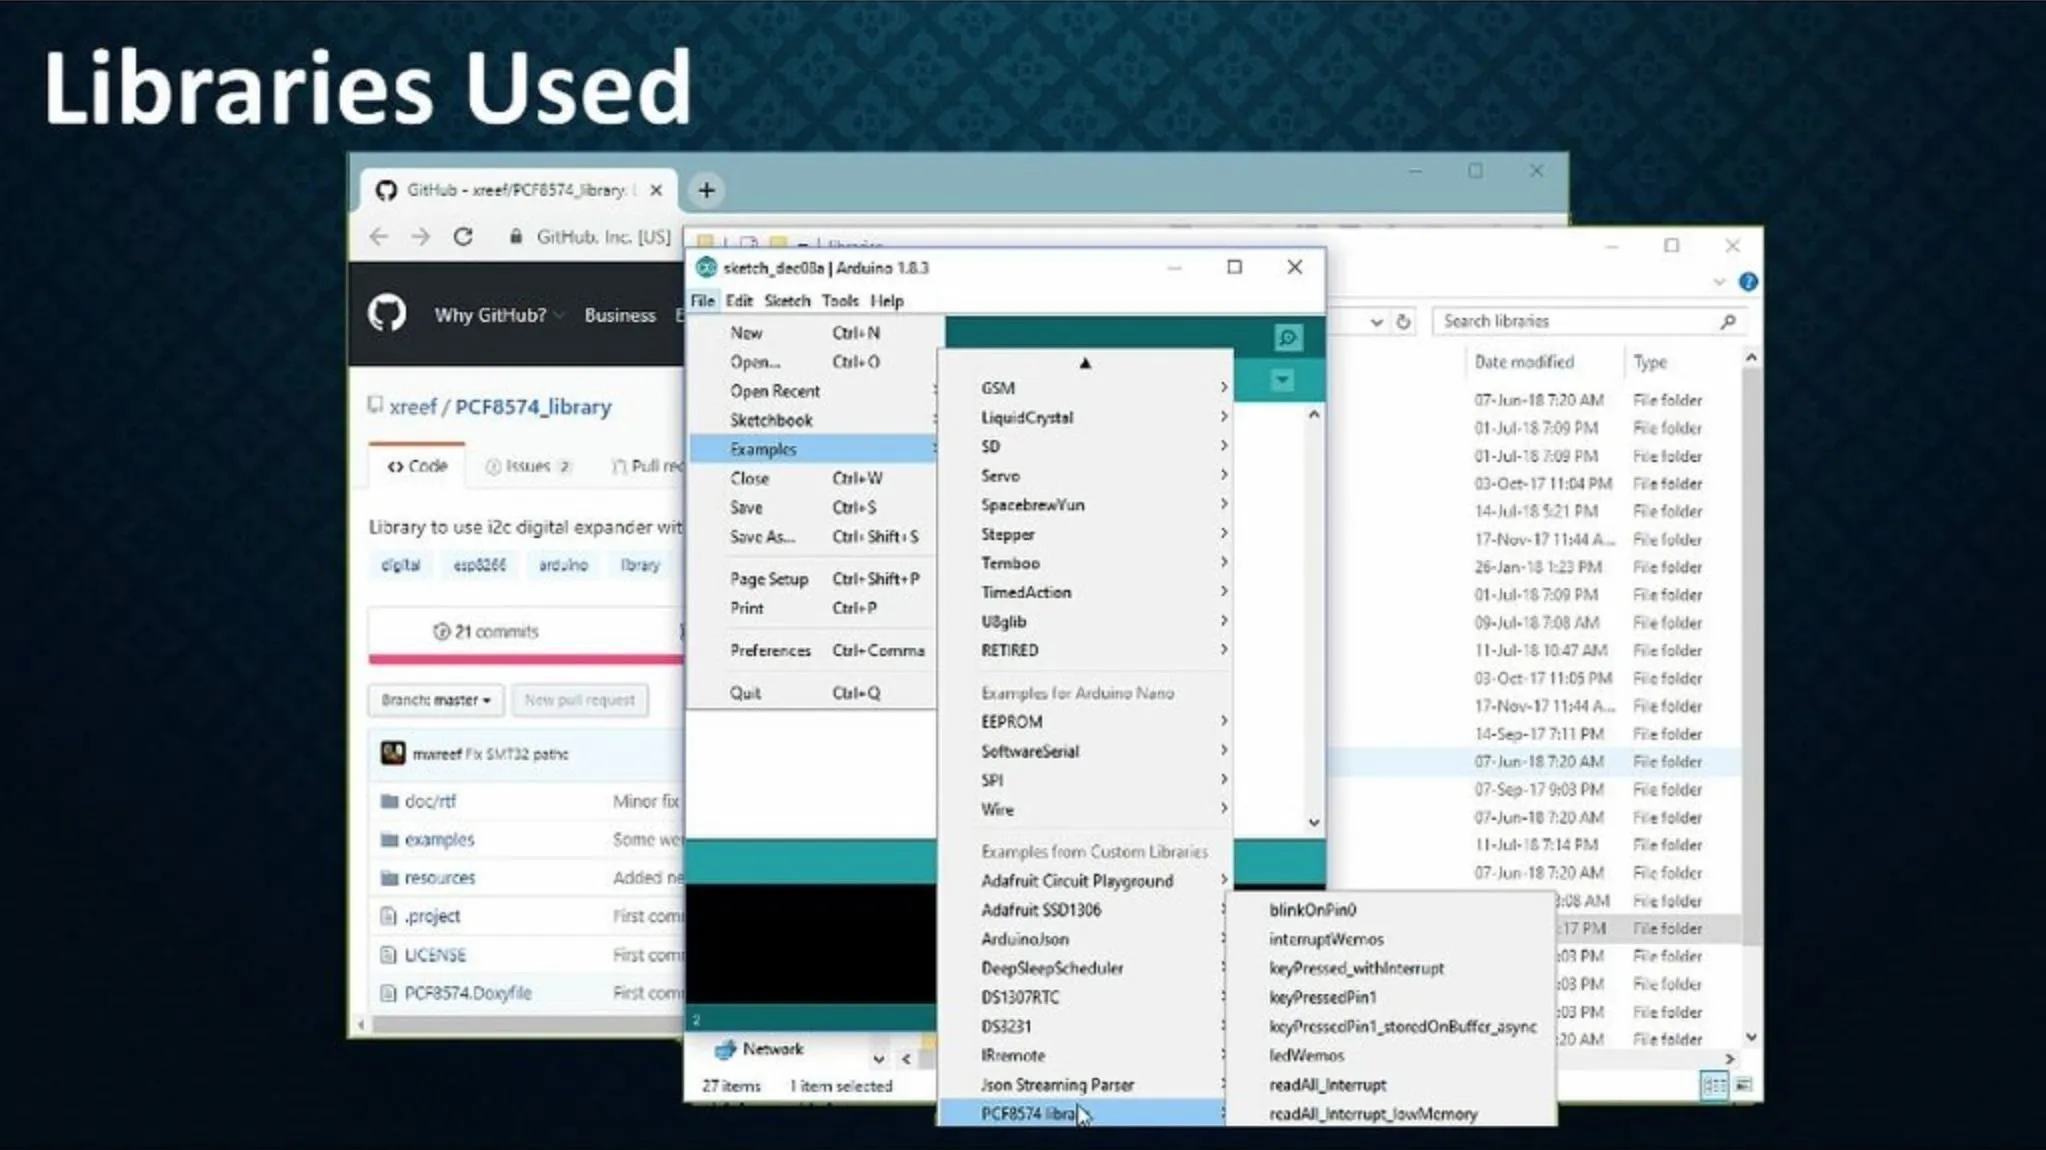Viewport: 2046px width, 1150px height.
Task: Open the Code tab on GitHub repo
Action: point(417,466)
